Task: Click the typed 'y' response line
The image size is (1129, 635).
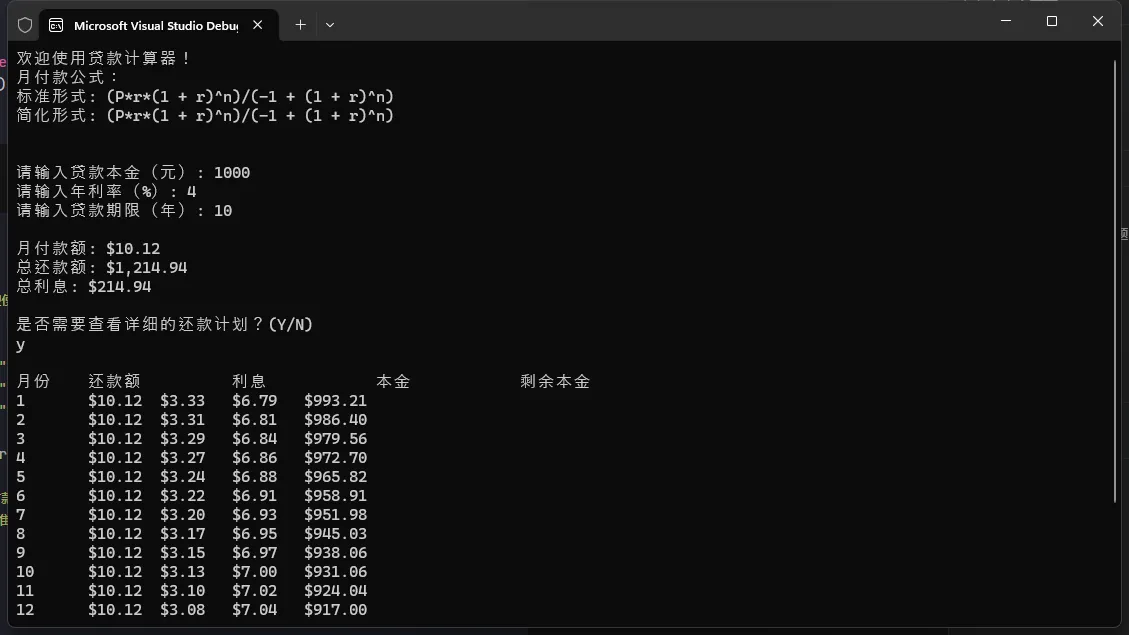Action: (21, 345)
